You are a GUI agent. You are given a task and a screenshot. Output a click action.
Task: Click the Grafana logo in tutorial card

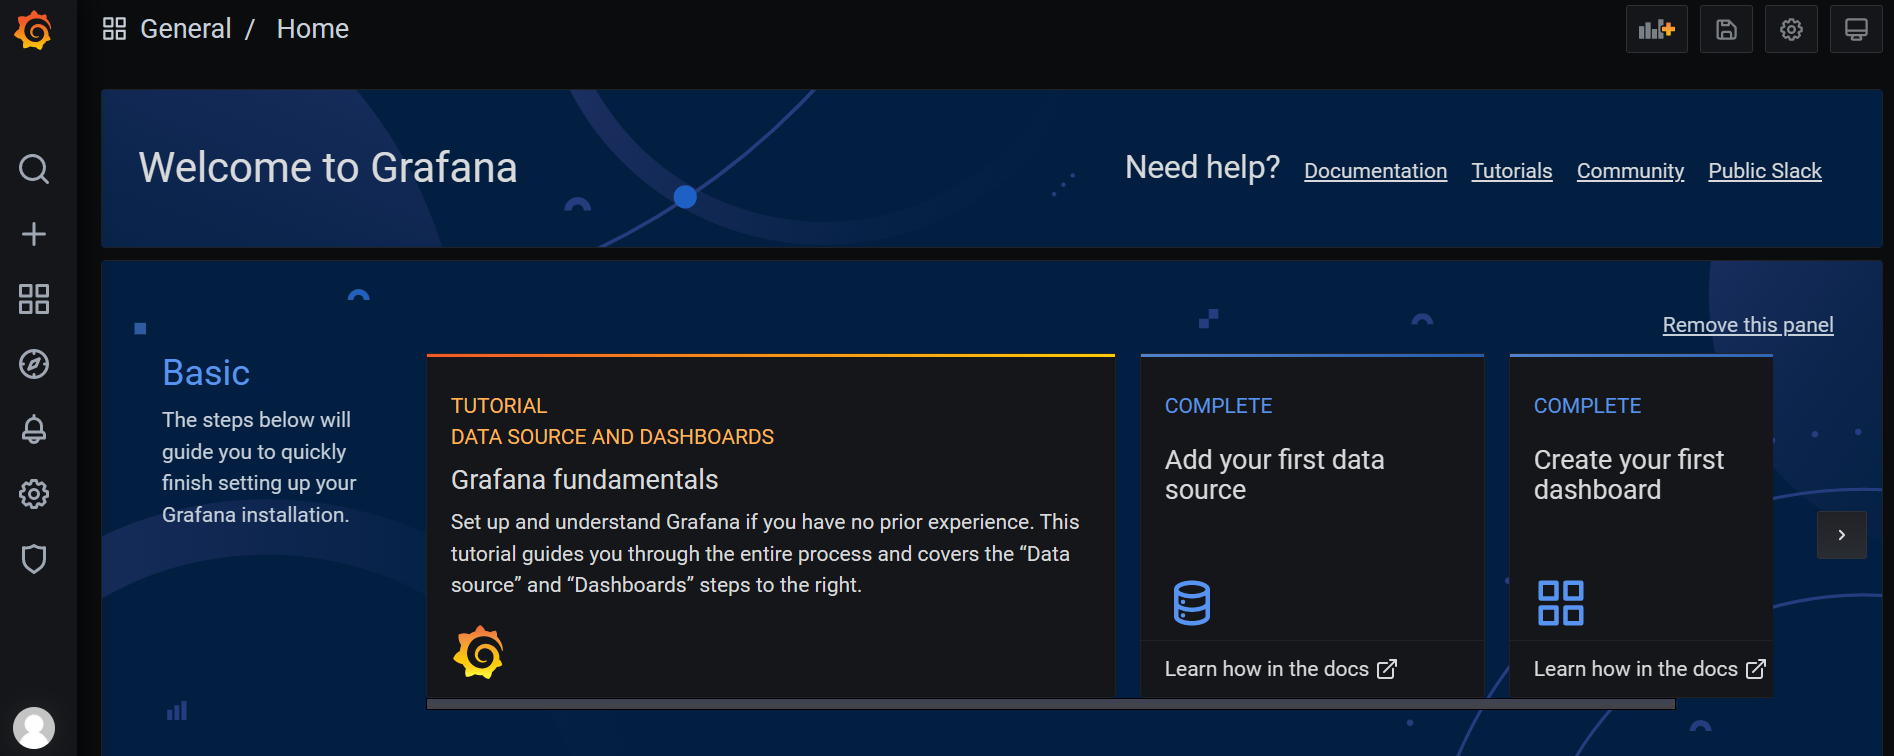[x=478, y=652]
